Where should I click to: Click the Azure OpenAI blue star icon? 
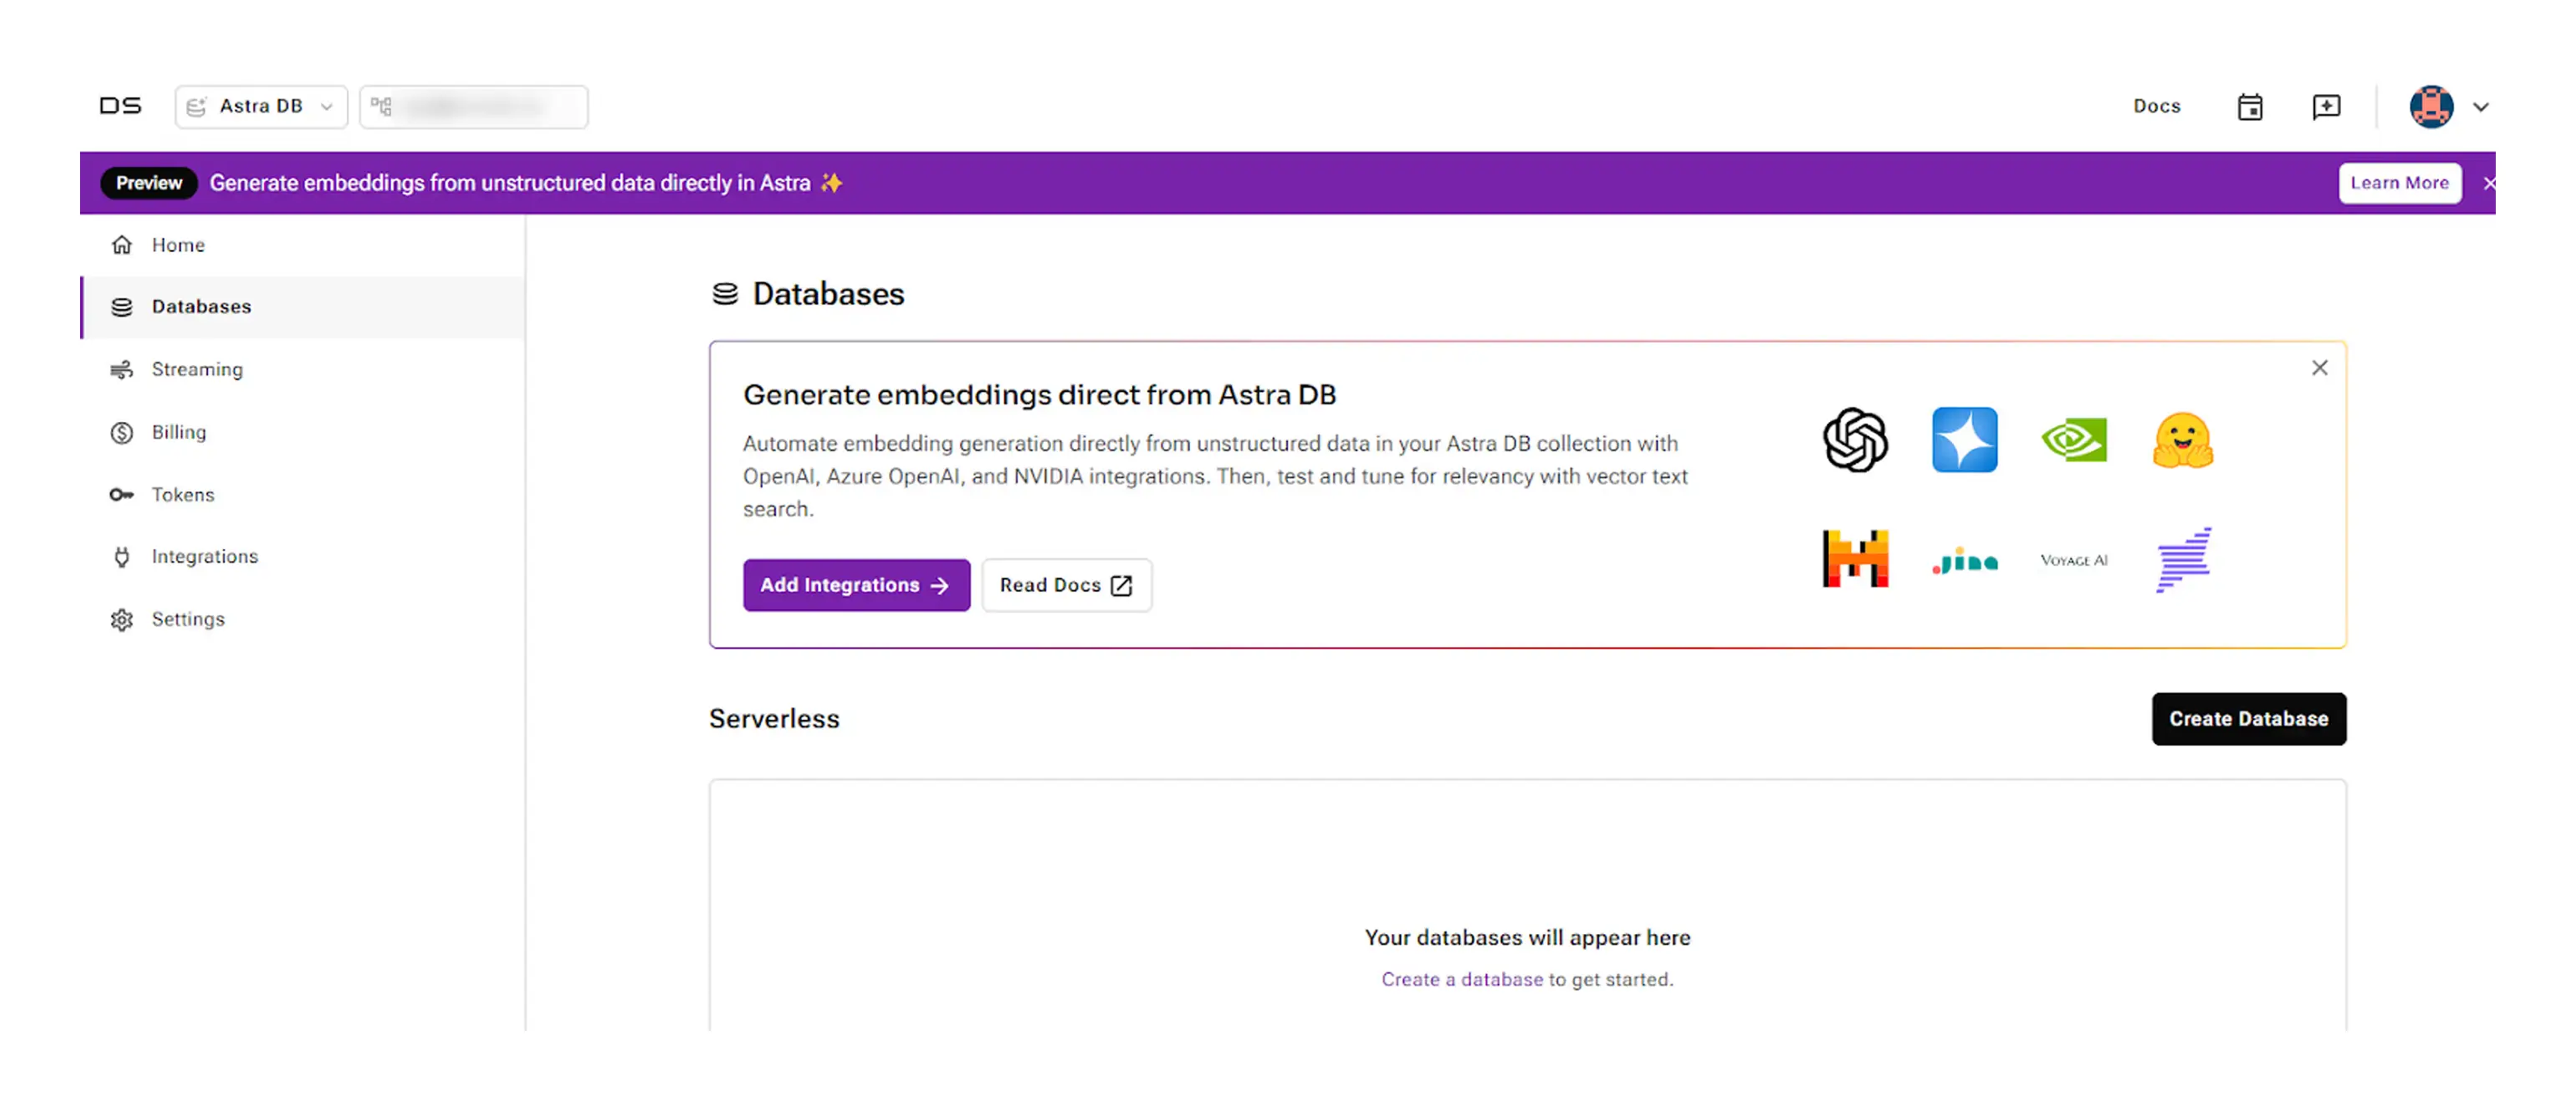coord(1964,440)
